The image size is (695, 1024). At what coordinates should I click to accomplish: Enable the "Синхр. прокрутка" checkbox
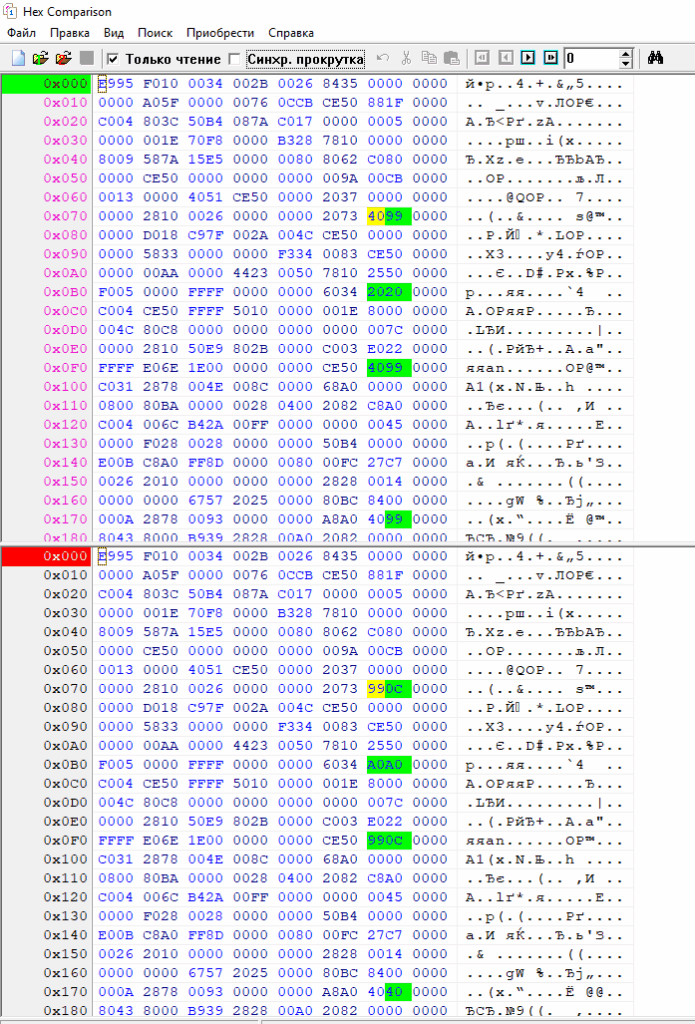(x=235, y=59)
